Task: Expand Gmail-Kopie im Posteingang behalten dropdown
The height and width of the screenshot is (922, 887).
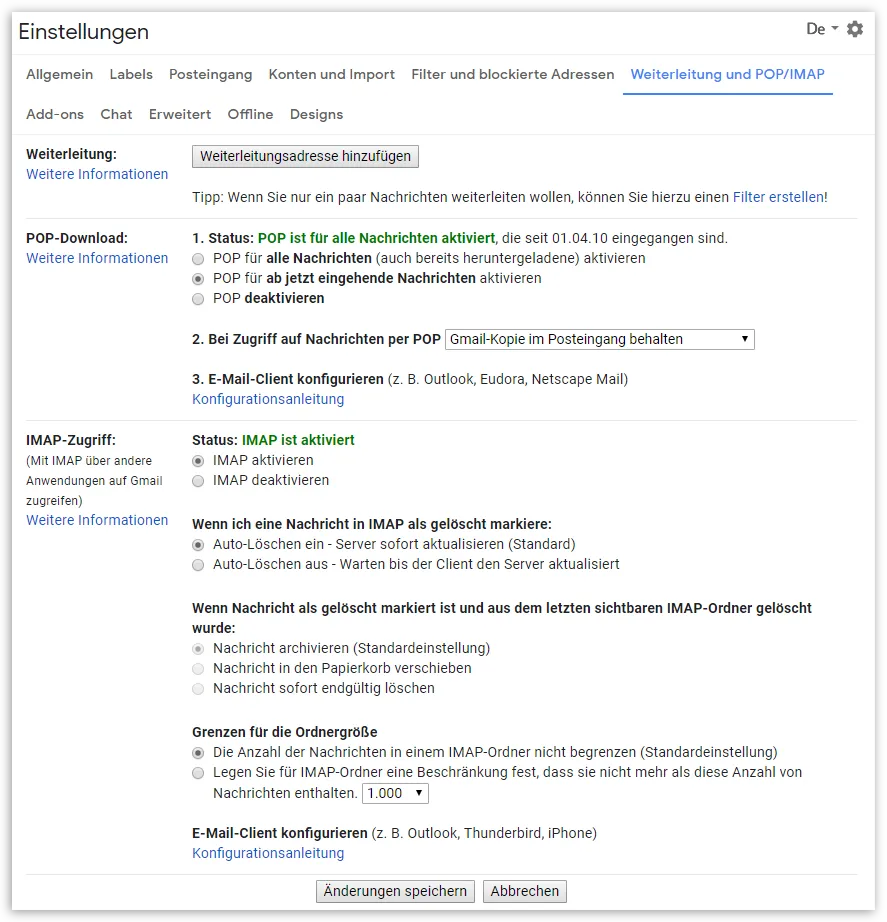Action: [x=599, y=339]
